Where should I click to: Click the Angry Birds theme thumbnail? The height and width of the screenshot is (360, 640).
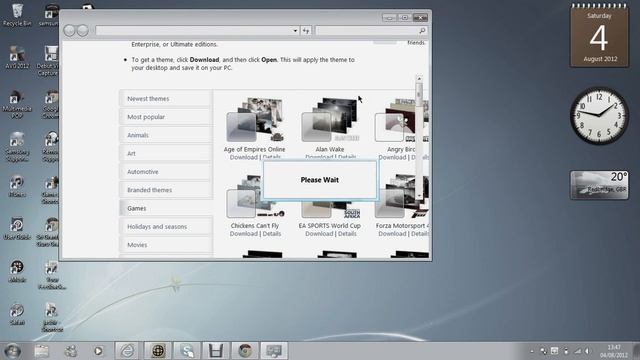tap(402, 120)
